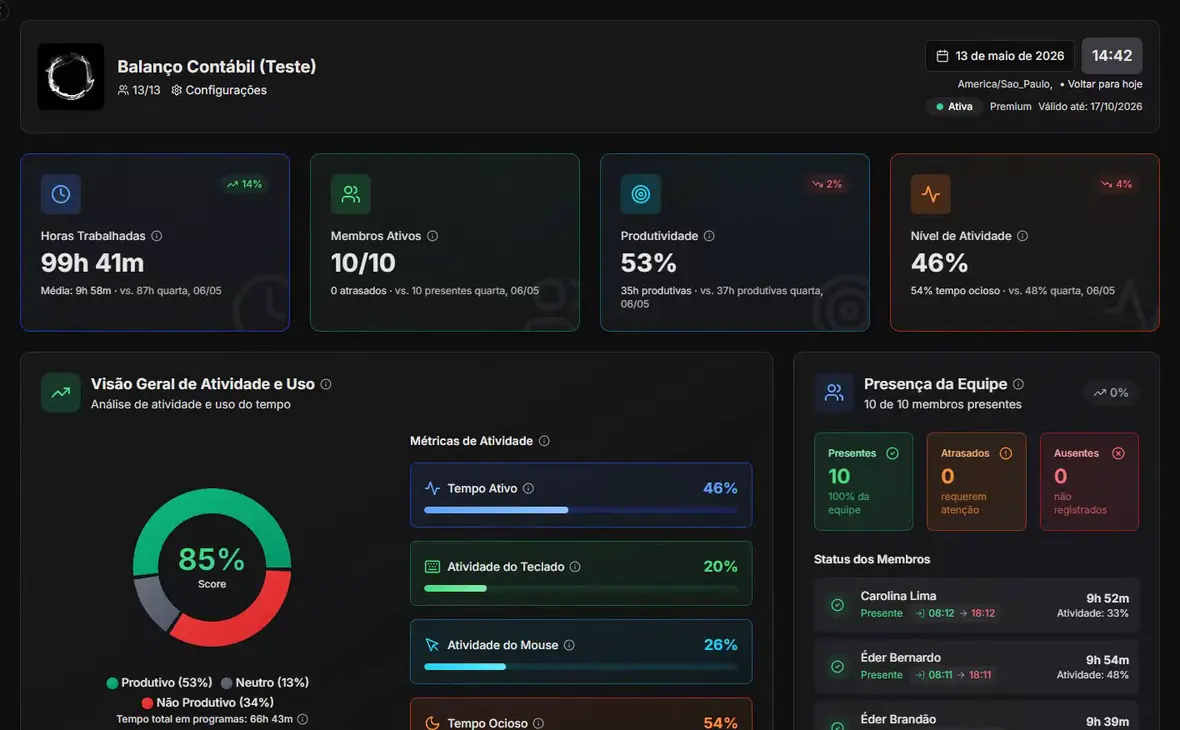Click the Atividade do Teclado info icon
Image resolution: width=1180 pixels, height=730 pixels.
click(x=575, y=567)
